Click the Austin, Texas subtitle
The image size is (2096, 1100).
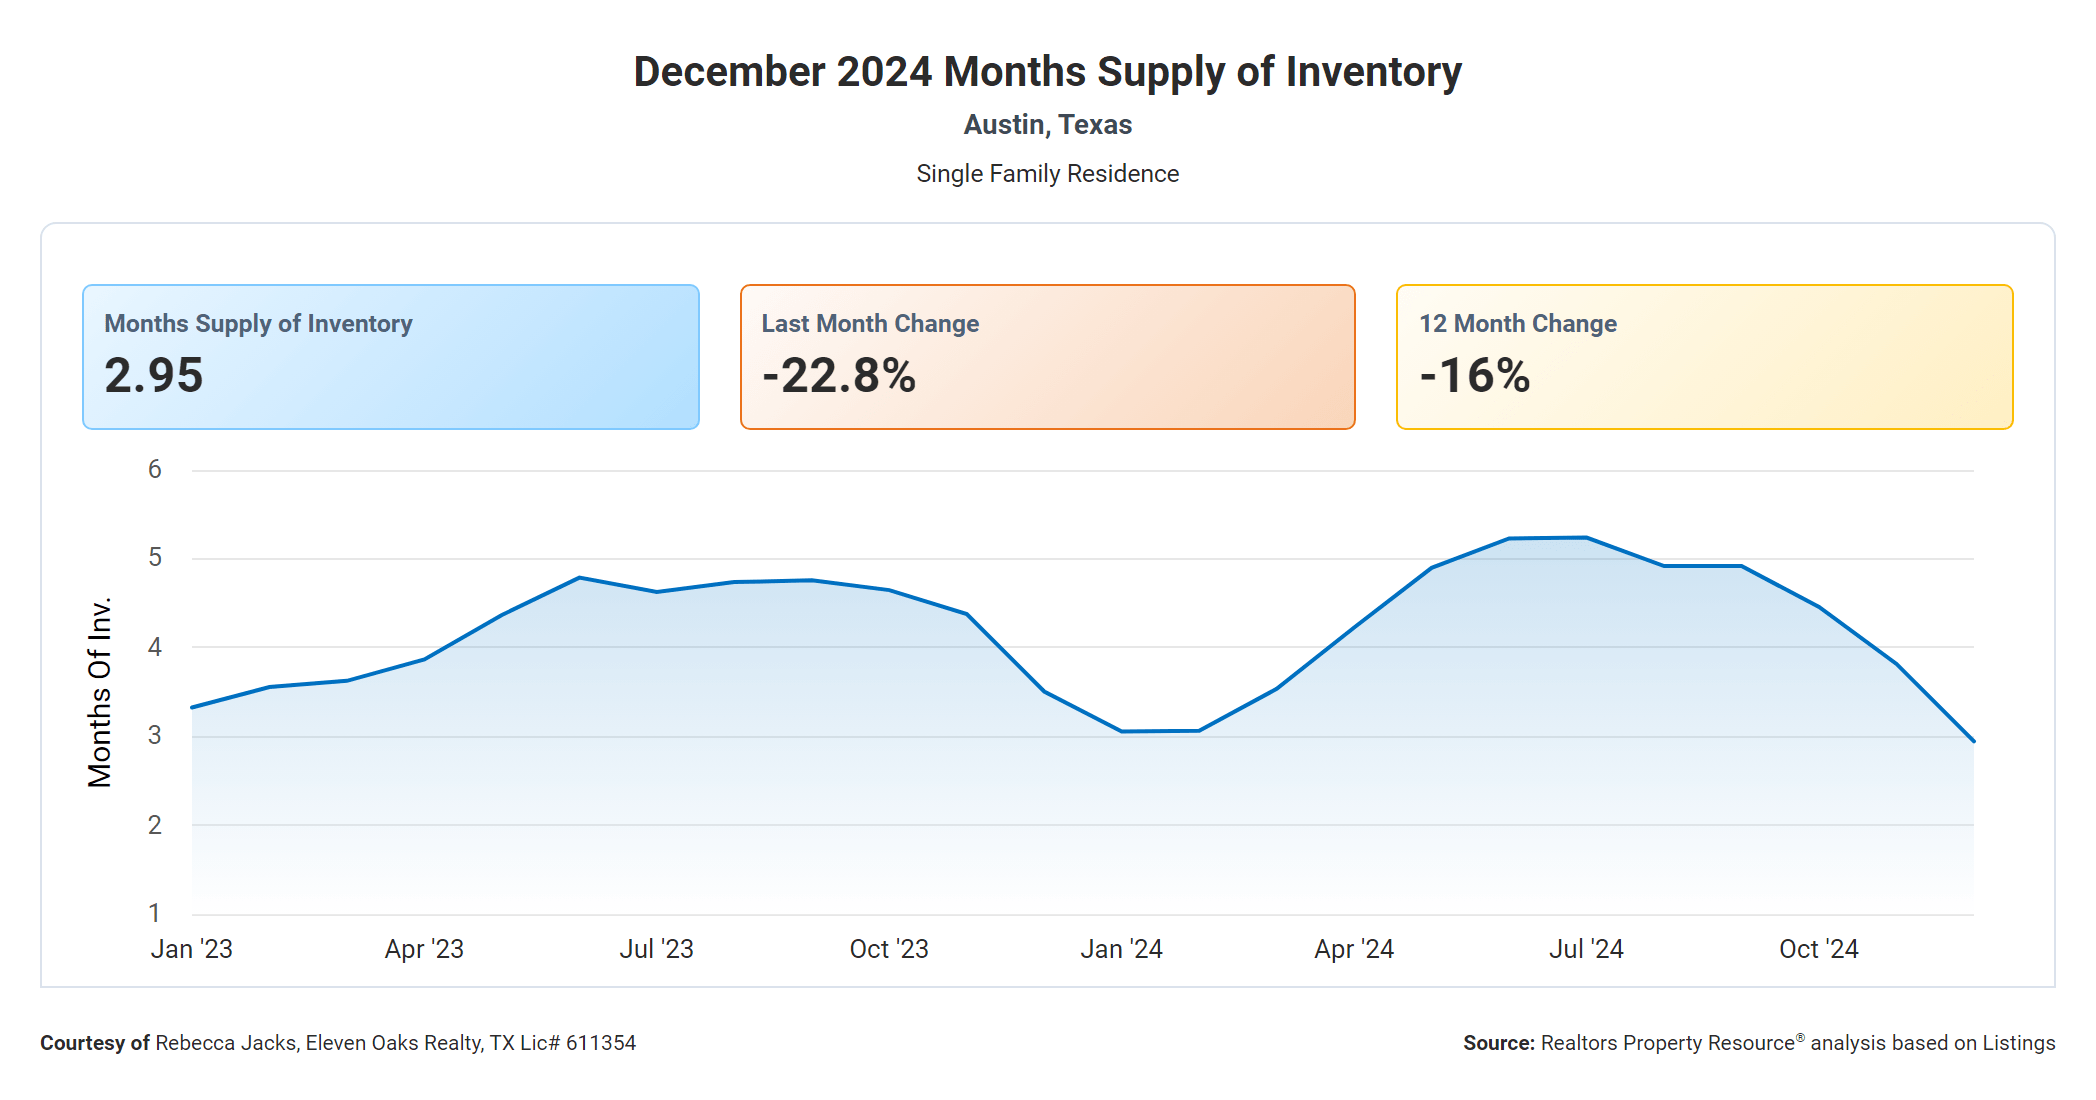point(1047,125)
